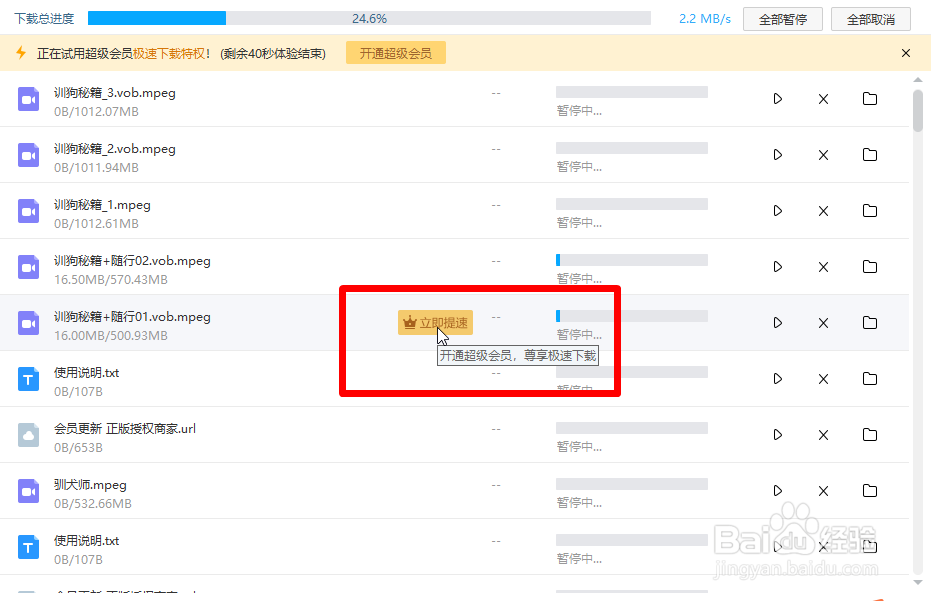Cancel the 训狗秘籍+随行02.vob.mpeg download
The image size is (931, 601).
823,267
